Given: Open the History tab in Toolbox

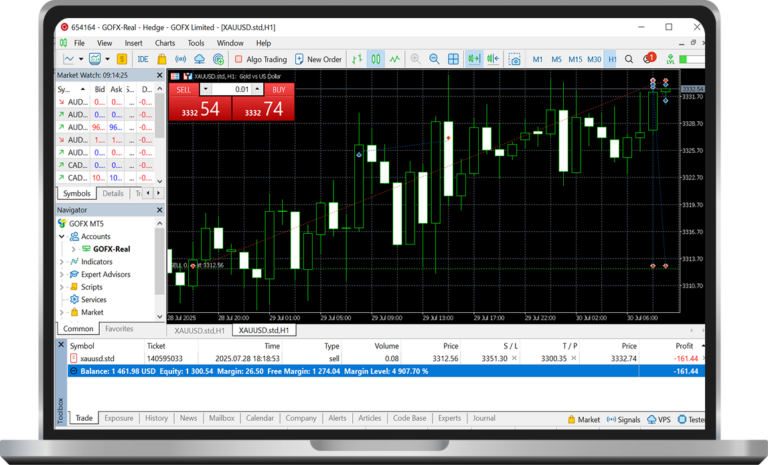Looking at the screenshot, I should [156, 418].
